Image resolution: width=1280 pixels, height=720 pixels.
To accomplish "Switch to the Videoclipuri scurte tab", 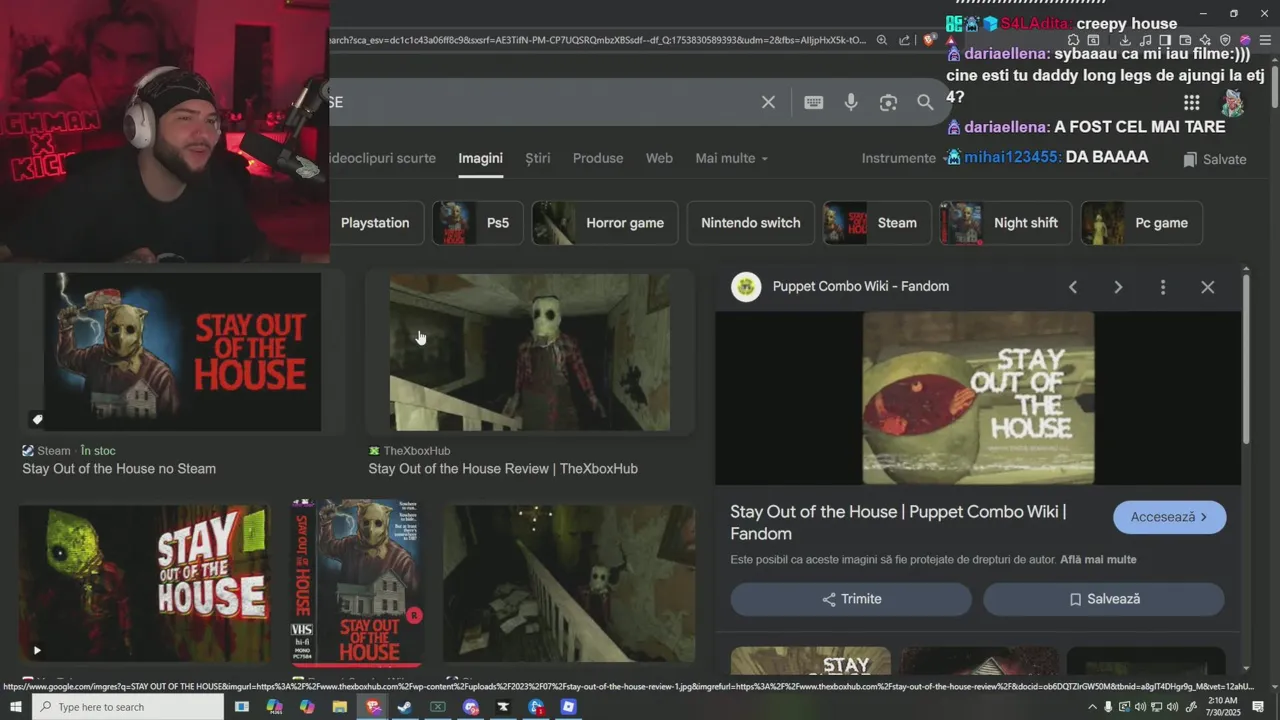I will point(382,158).
